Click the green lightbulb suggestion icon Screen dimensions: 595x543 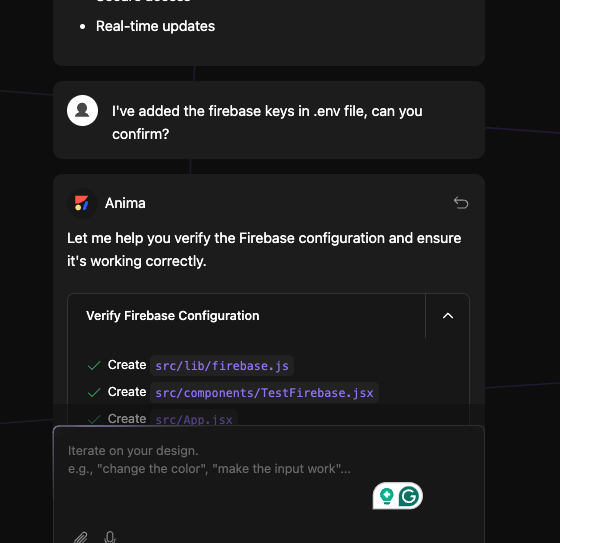pos(386,496)
